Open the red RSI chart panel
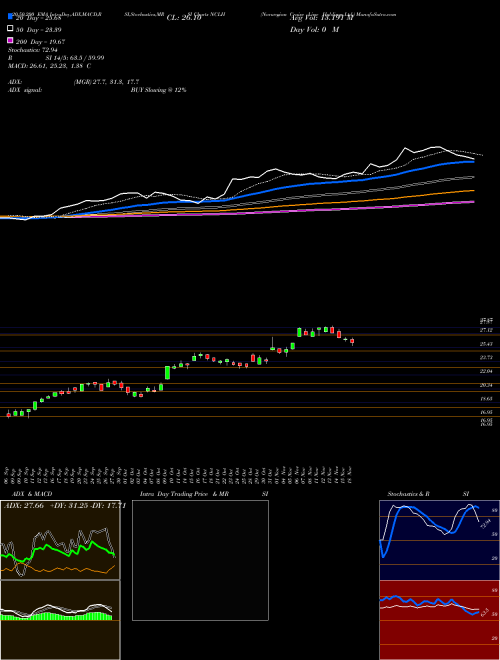The image size is (500, 660). click(439, 620)
